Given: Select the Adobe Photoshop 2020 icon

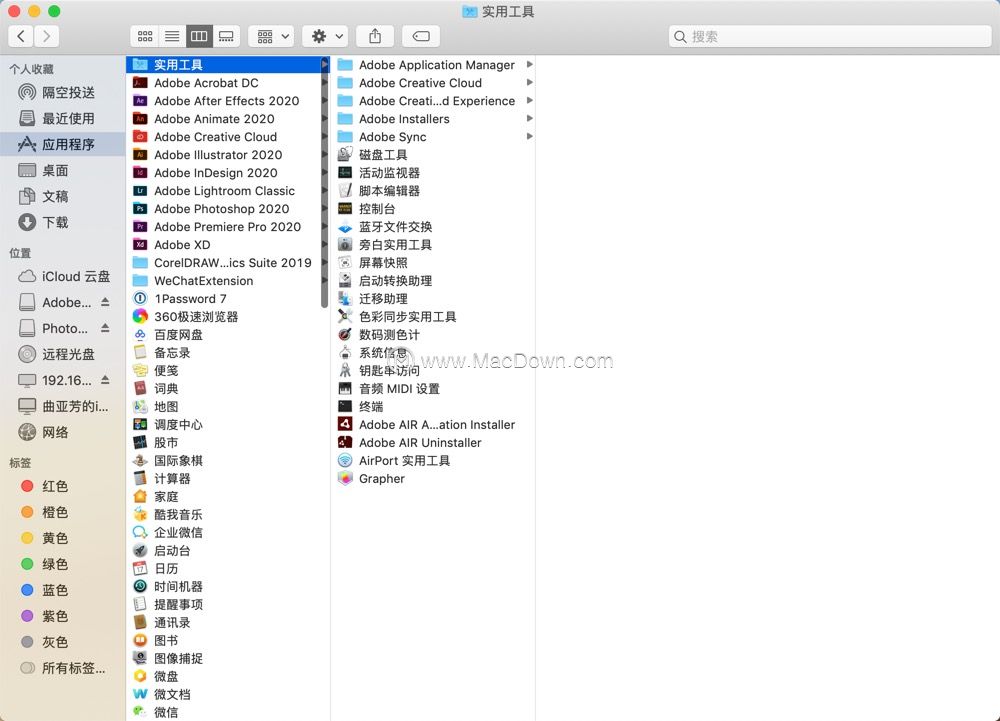Looking at the screenshot, I should pyautogui.click(x=140, y=208).
